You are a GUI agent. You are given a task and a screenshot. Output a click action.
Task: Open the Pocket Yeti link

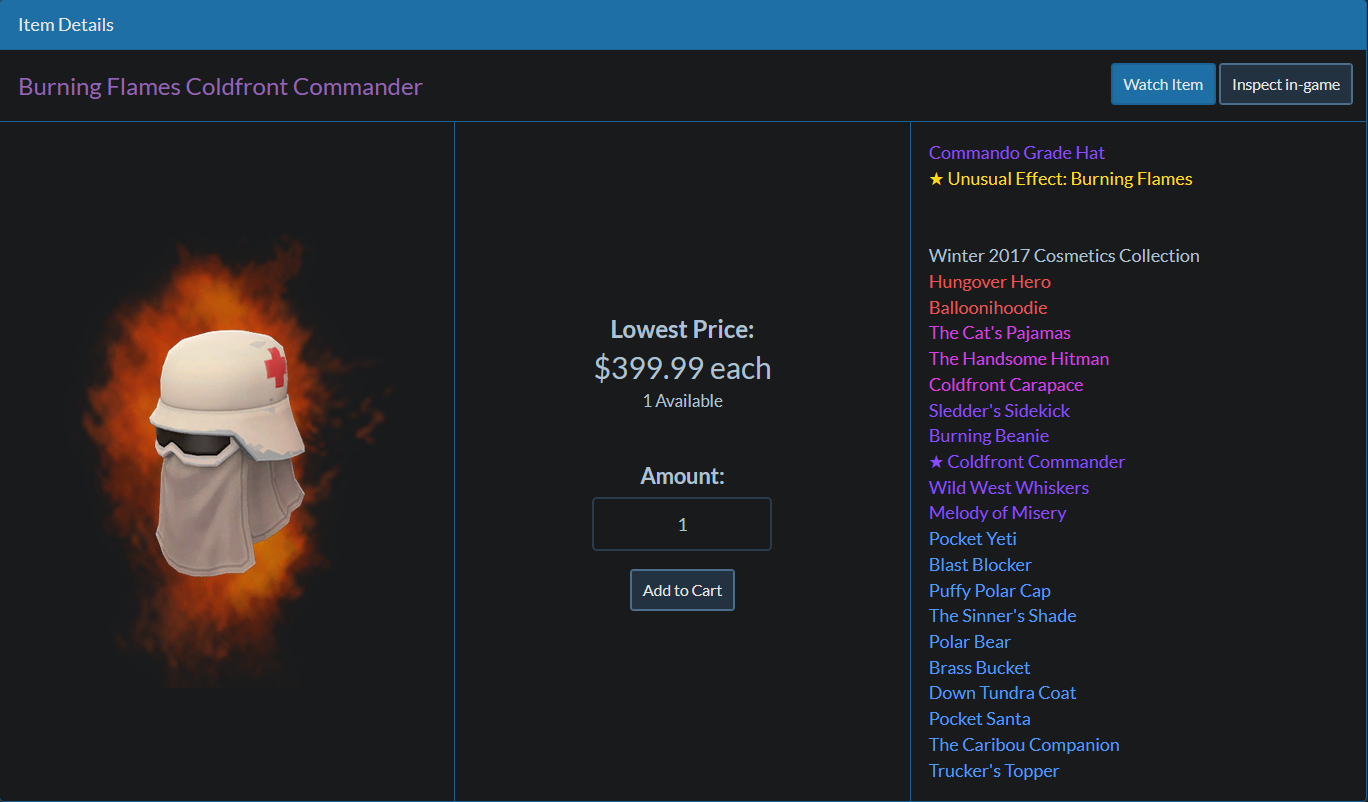(973, 539)
